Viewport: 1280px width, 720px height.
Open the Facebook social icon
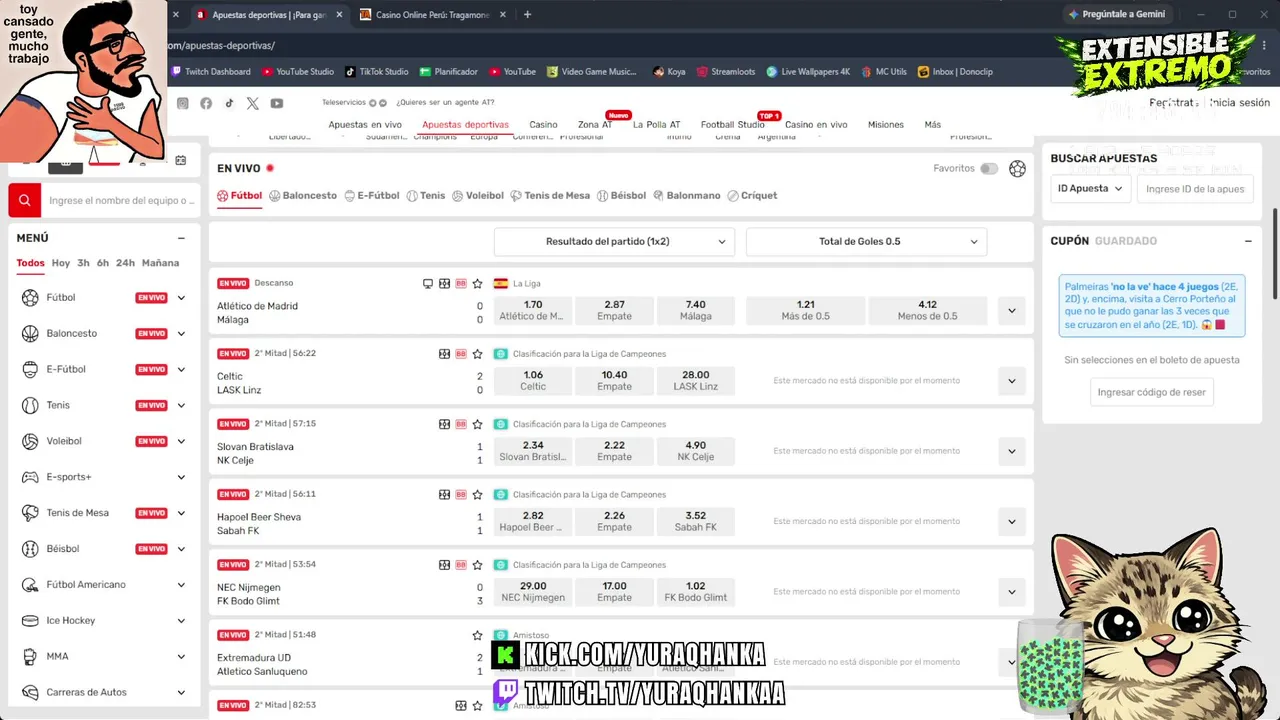[206, 103]
